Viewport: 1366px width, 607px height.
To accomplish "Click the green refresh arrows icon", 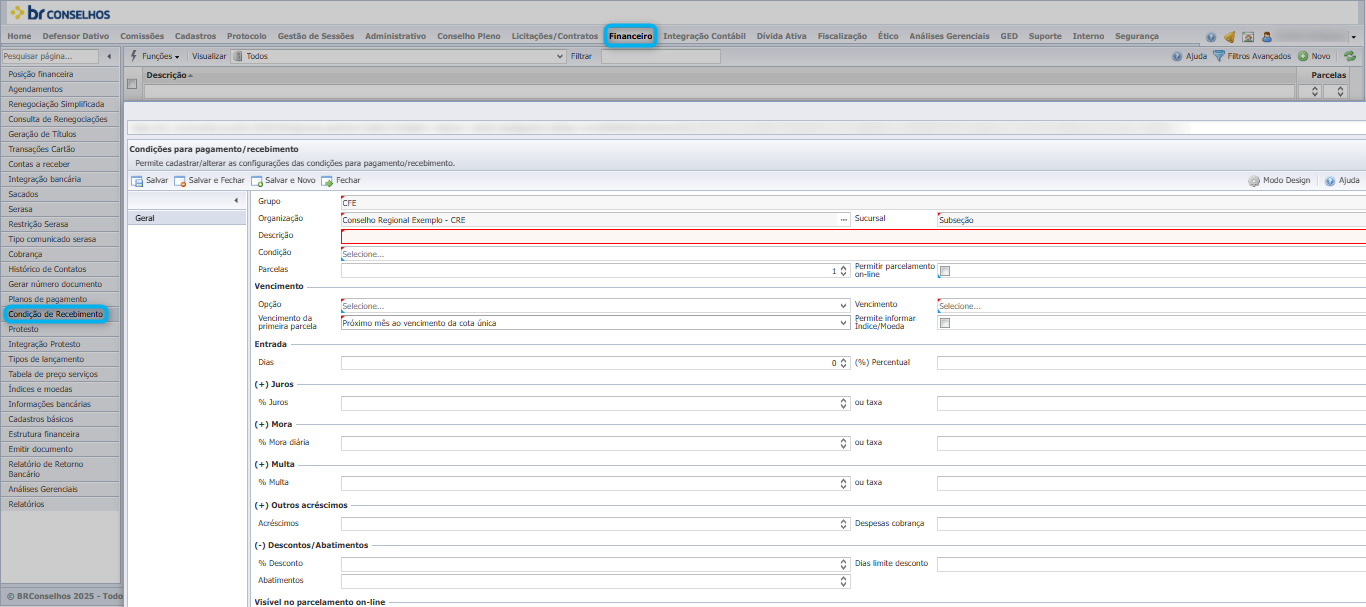I will (x=1349, y=56).
